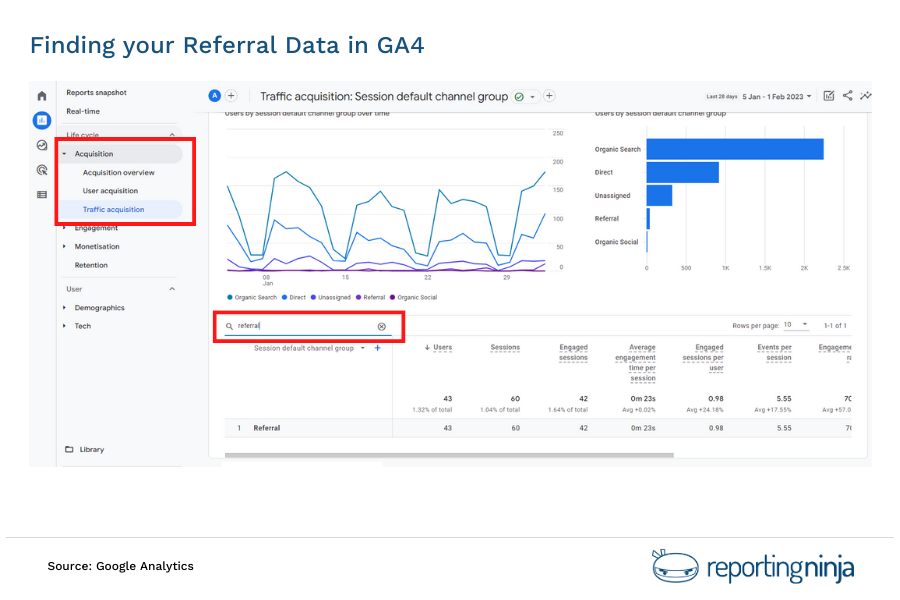
Task: Clear the referral search with X icon
Action: click(382, 326)
